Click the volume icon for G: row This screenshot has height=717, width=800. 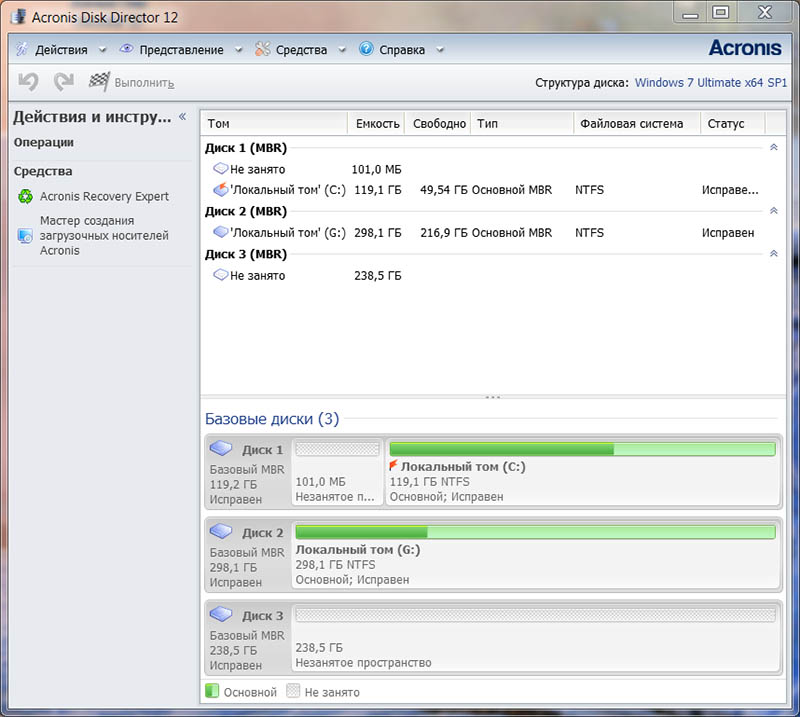[x=220, y=232]
